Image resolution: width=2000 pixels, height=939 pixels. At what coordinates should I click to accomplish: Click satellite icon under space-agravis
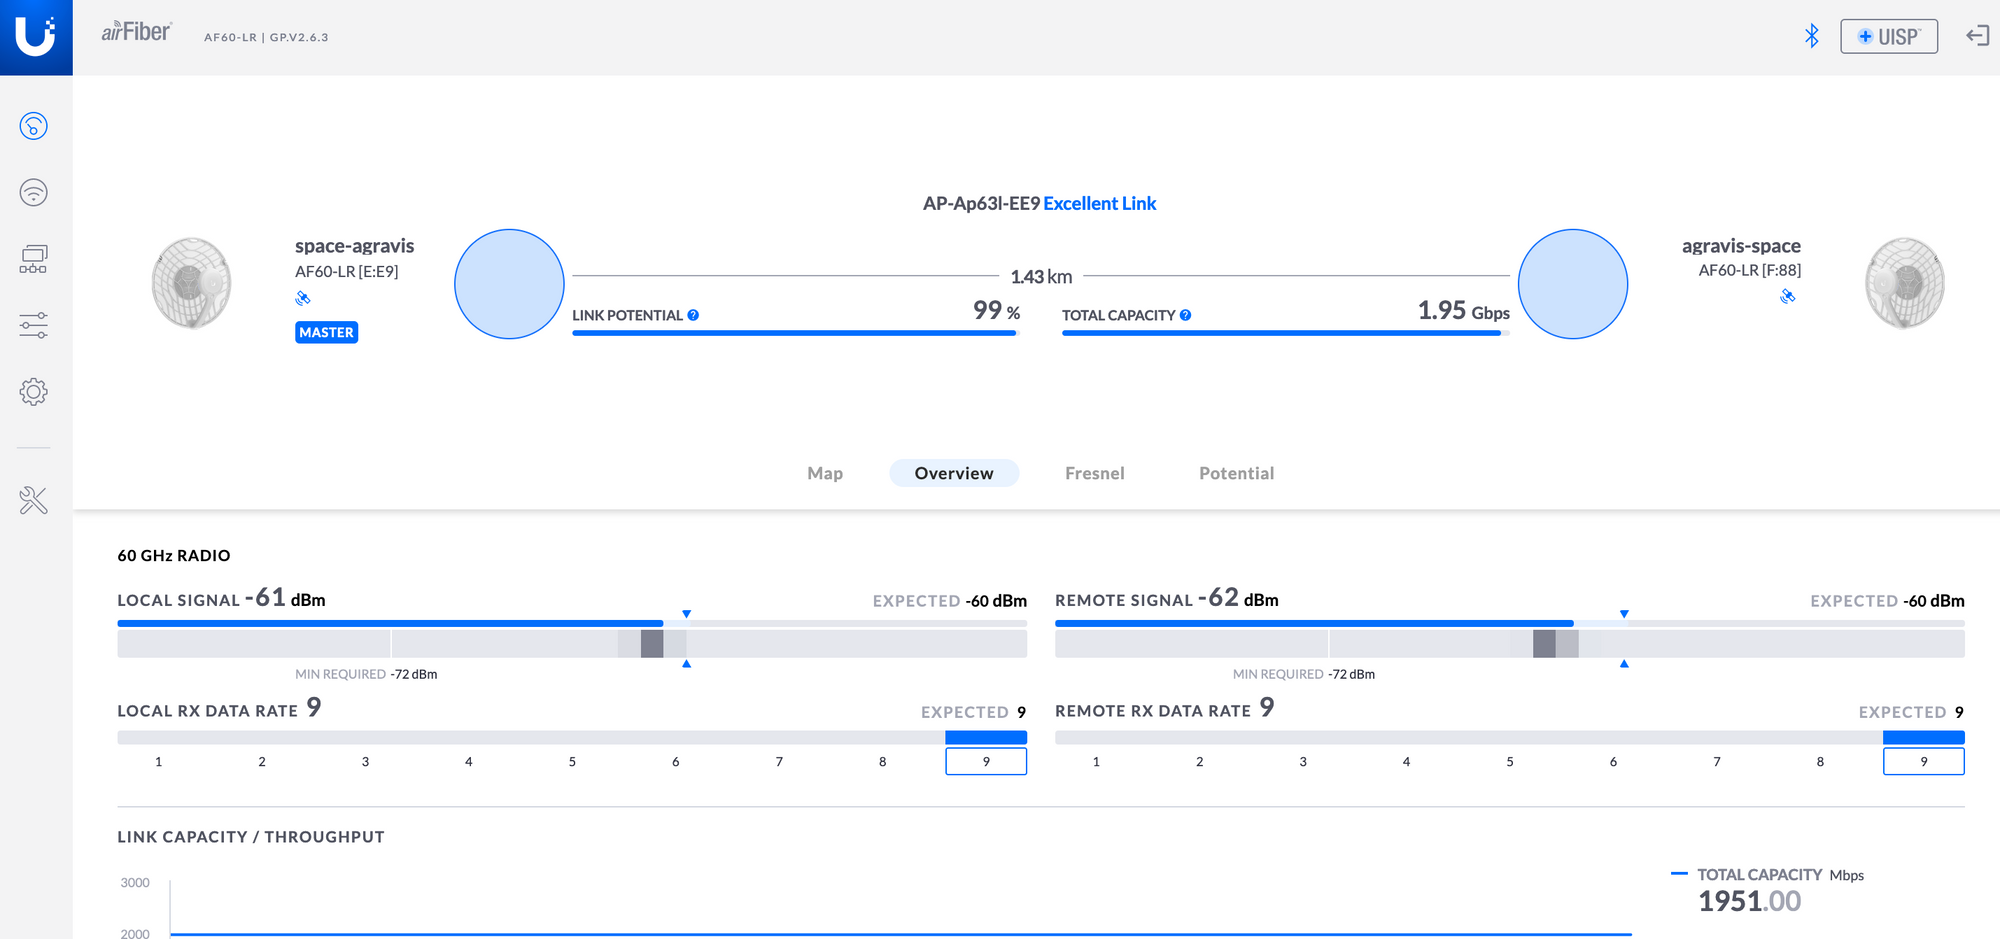303,298
